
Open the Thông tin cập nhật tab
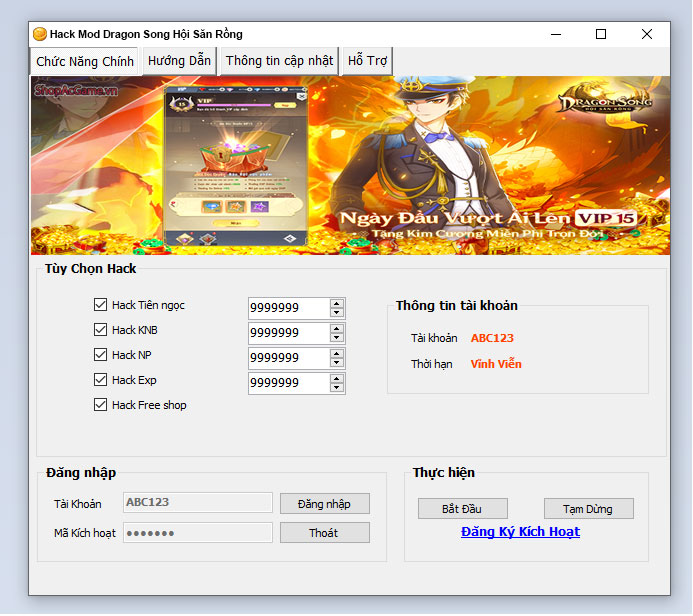(279, 61)
